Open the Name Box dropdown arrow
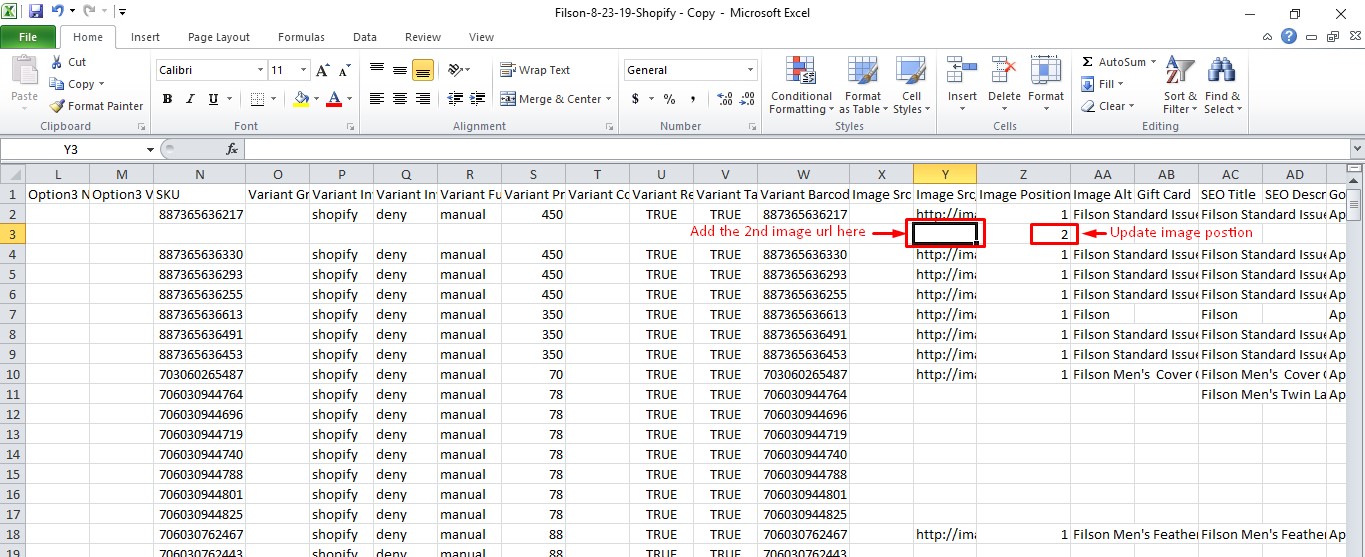The height and width of the screenshot is (557, 1365). [150, 149]
